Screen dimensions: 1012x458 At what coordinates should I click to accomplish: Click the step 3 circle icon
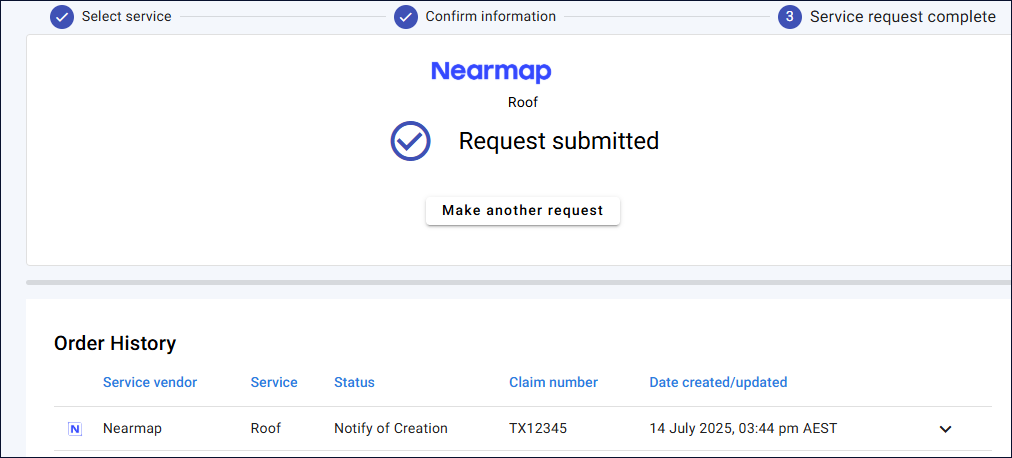click(790, 17)
